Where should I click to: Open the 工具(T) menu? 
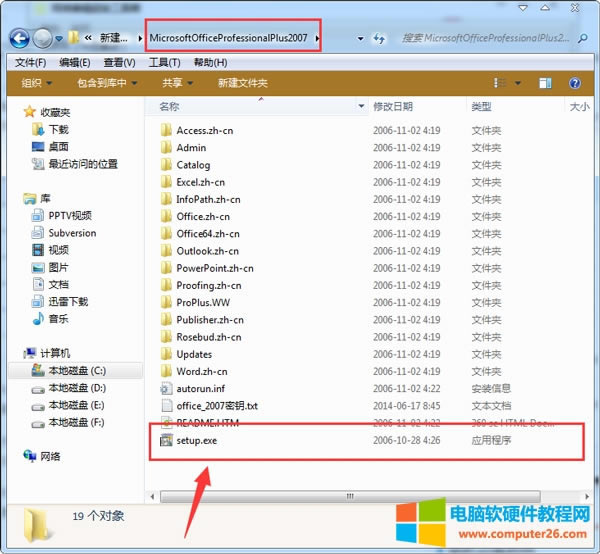[x=165, y=62]
